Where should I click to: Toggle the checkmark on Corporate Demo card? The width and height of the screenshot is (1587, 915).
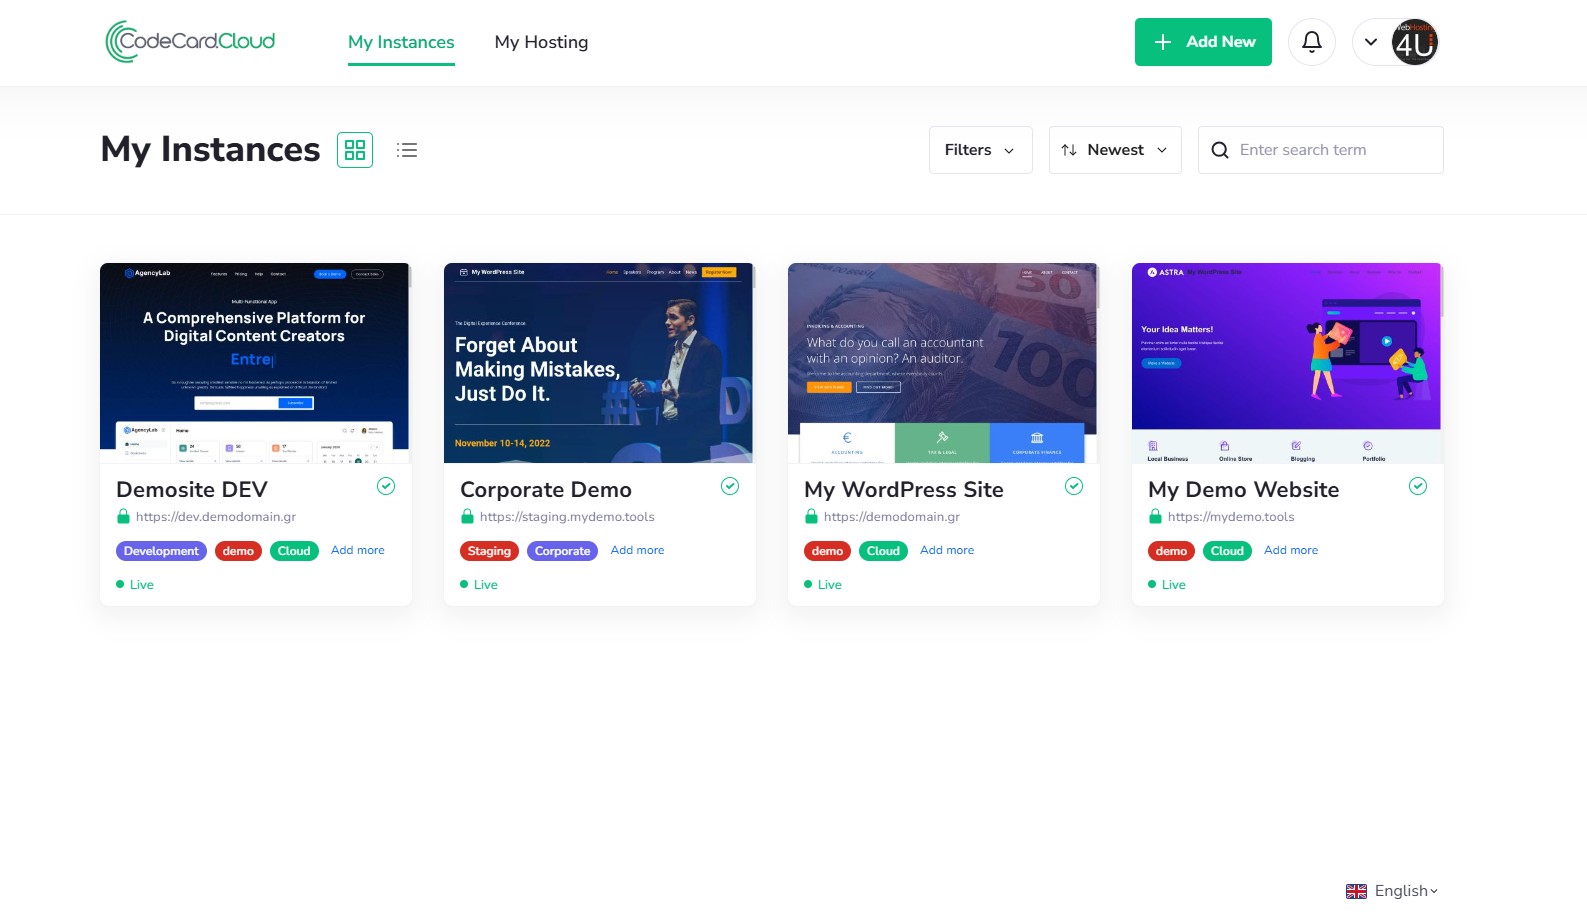click(730, 486)
